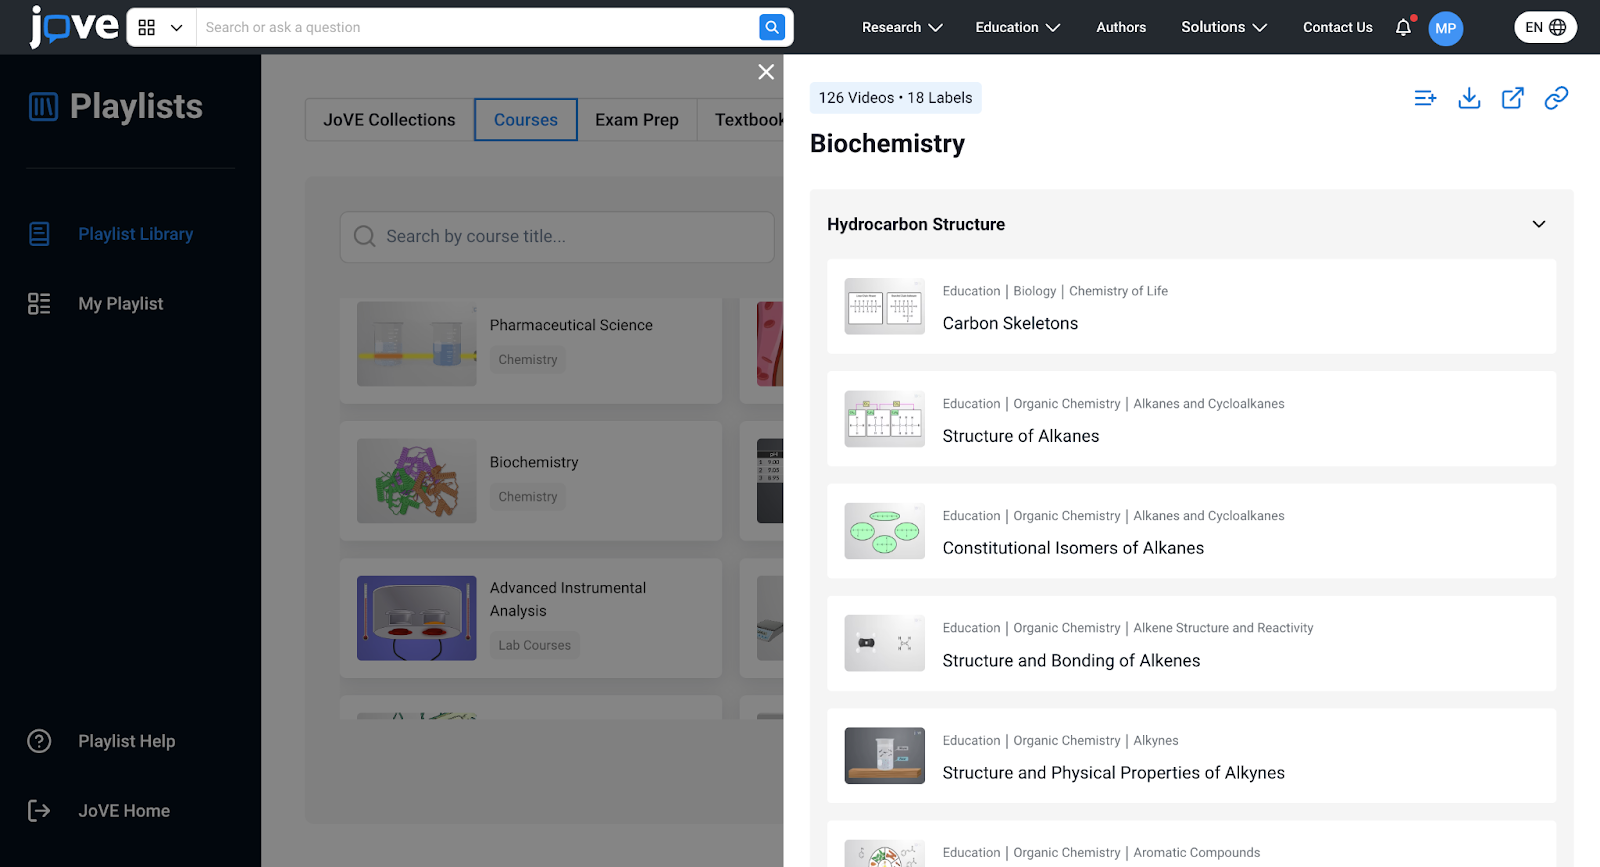The width and height of the screenshot is (1600, 867).
Task: Open Playlist Library in sidebar
Action: (x=111, y=234)
